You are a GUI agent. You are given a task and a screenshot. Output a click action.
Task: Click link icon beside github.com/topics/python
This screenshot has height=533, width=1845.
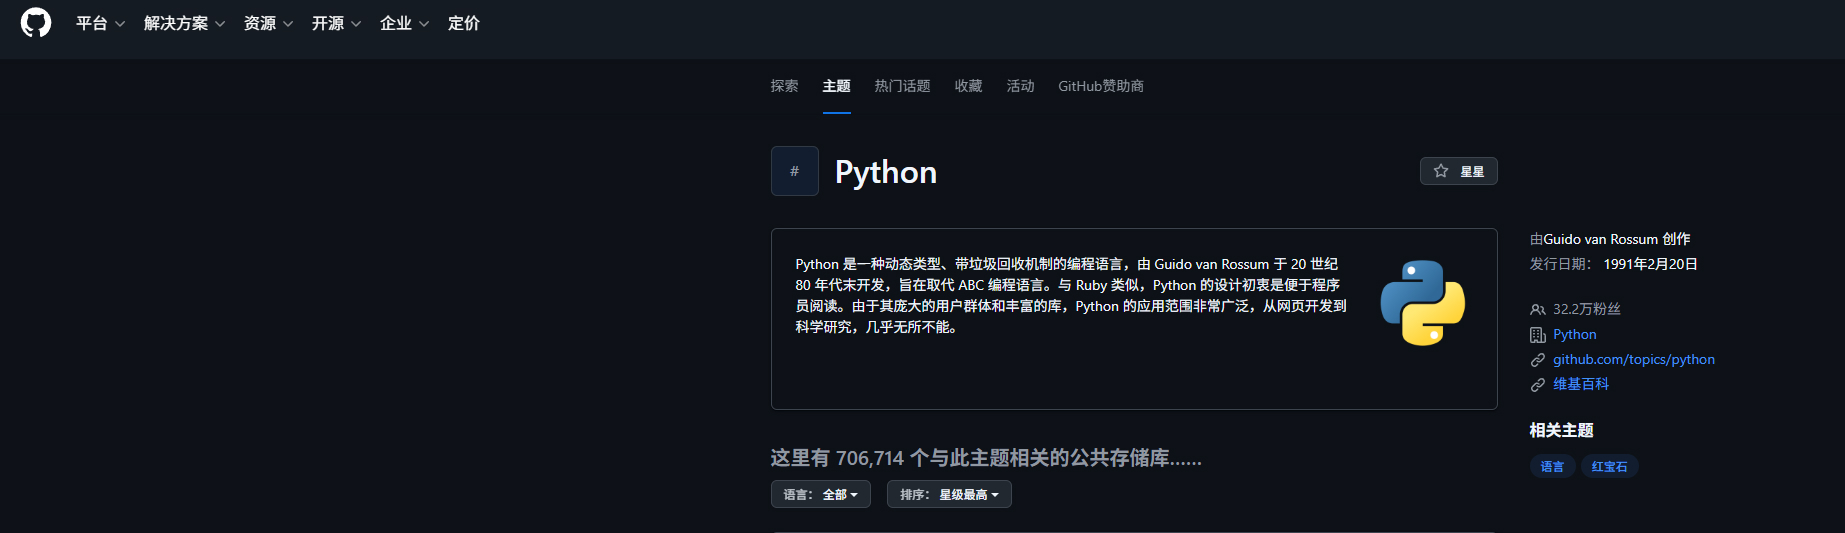pyautogui.click(x=1538, y=359)
